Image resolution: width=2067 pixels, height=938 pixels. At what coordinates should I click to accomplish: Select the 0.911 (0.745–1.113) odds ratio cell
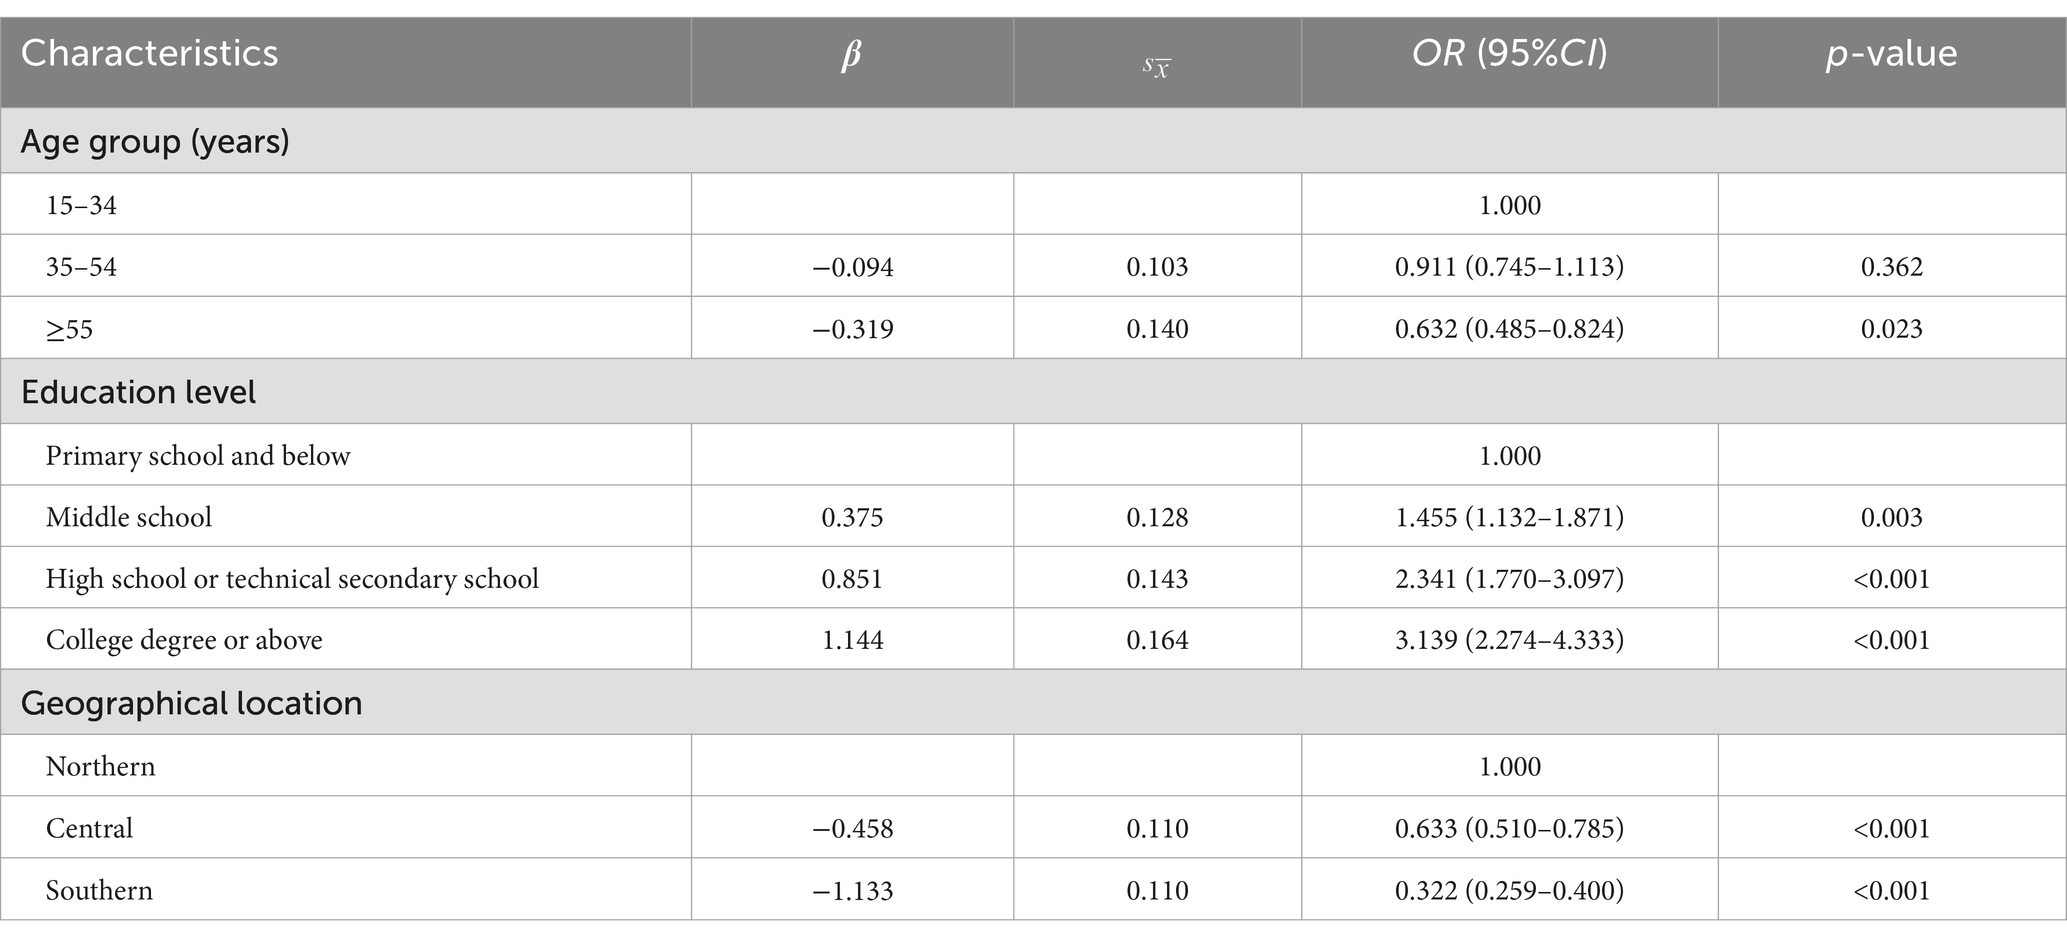(1509, 267)
